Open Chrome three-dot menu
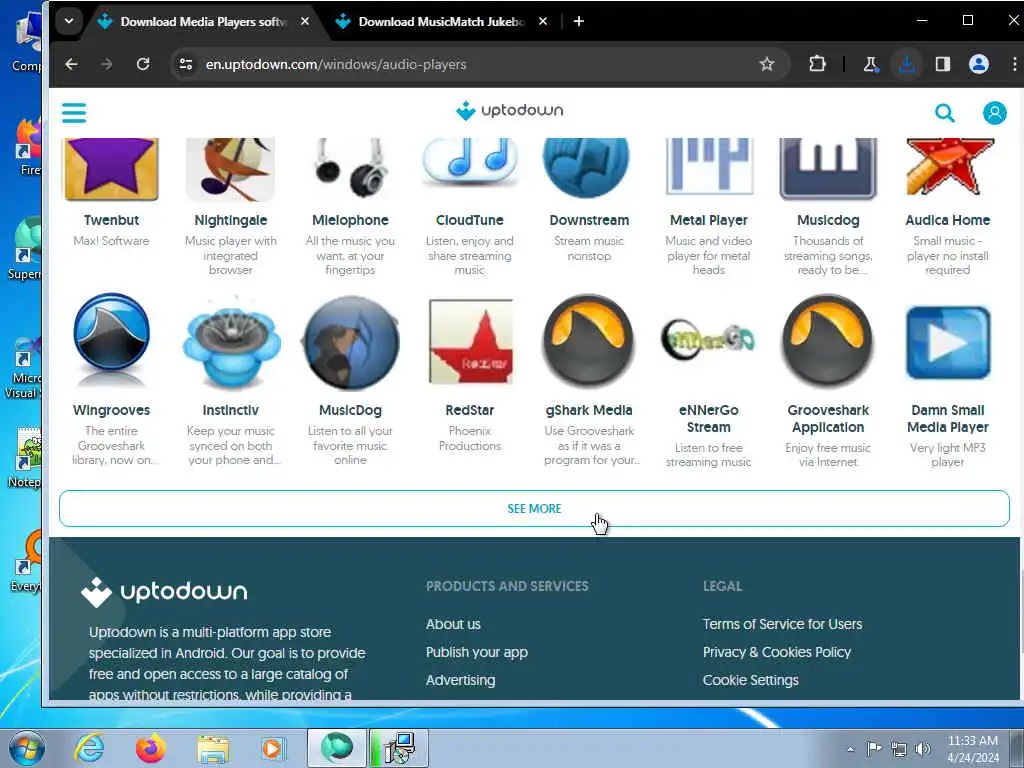1024x768 pixels. pos(1014,64)
